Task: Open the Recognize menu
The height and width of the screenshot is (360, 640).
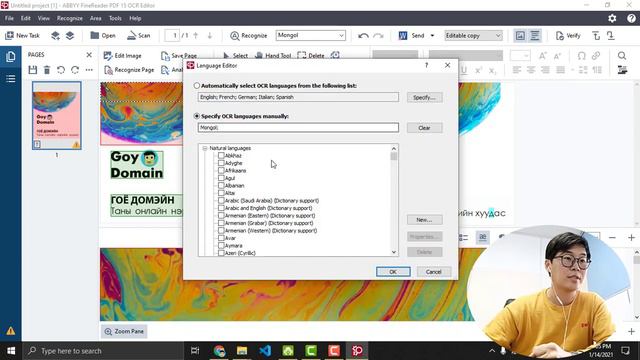Action: [x=69, y=18]
